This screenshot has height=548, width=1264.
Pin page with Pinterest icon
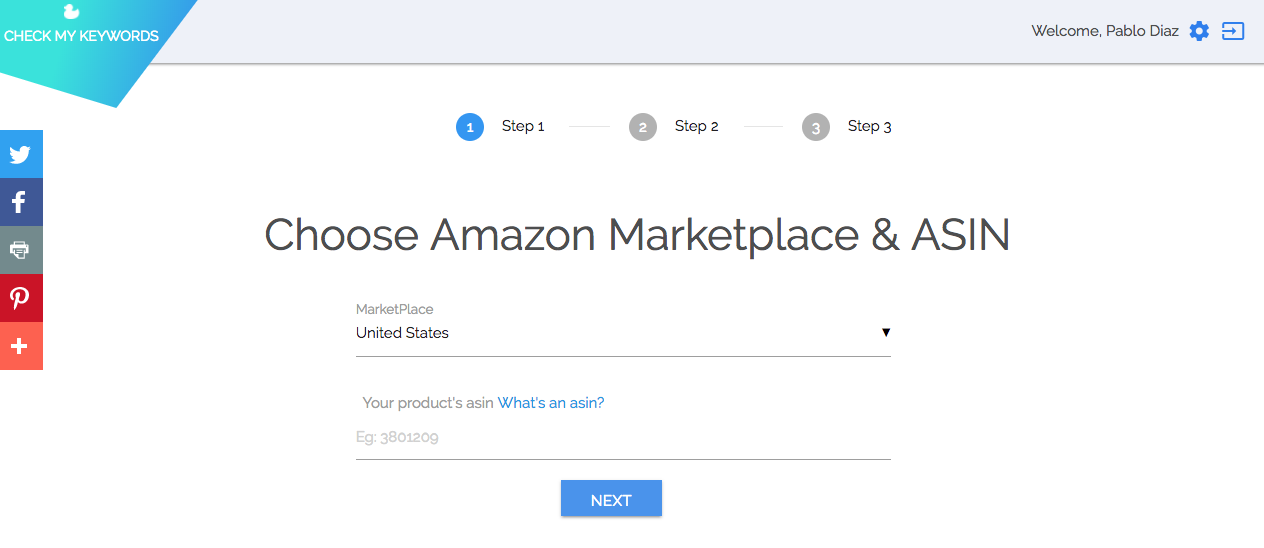click(20, 298)
